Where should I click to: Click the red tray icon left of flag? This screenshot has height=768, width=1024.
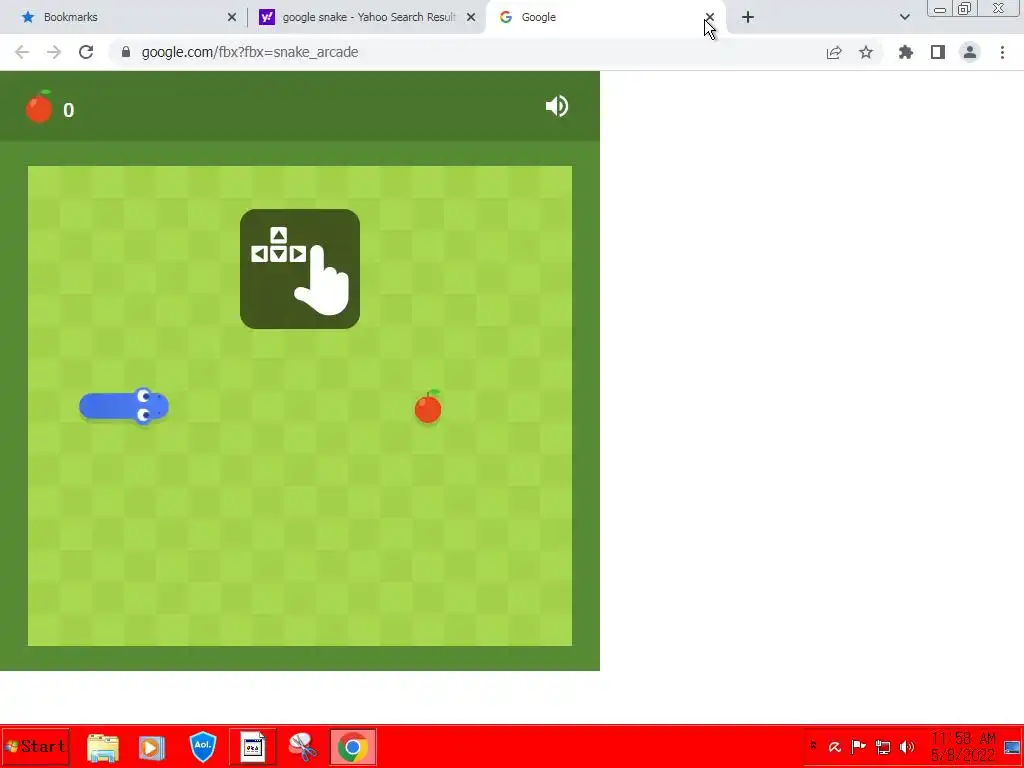click(835, 747)
